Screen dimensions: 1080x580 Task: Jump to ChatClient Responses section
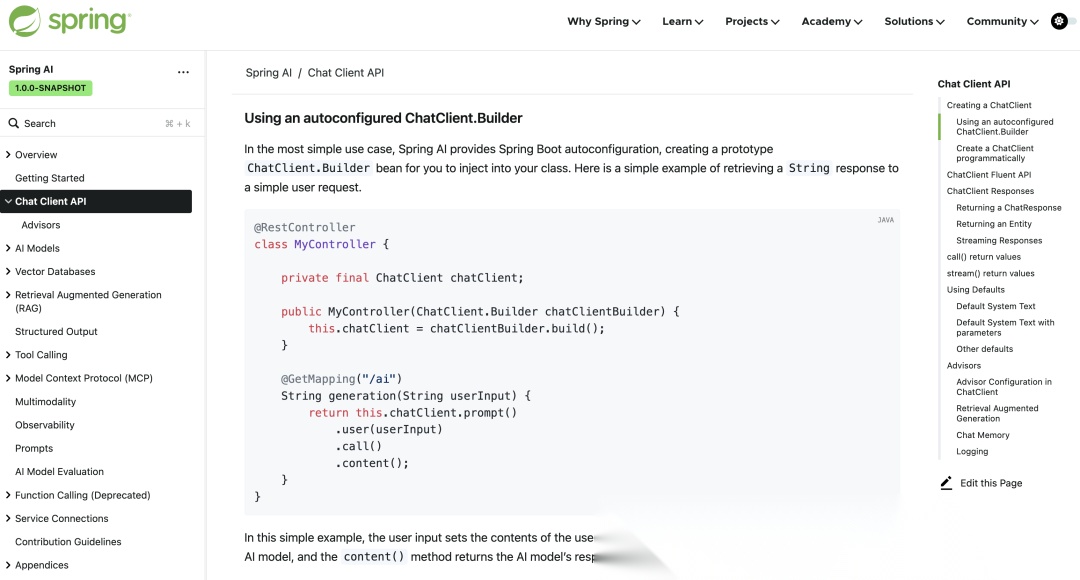coord(990,191)
